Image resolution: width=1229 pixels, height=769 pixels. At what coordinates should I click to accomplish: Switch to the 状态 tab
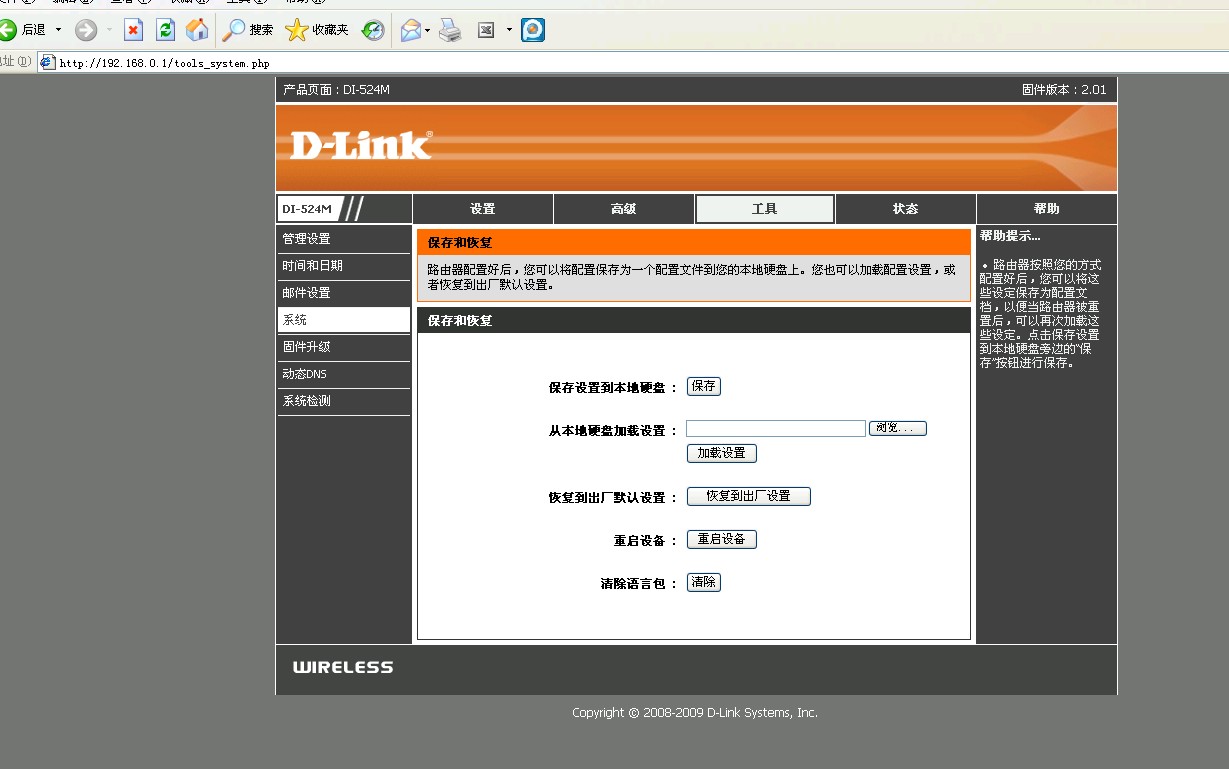pos(906,209)
